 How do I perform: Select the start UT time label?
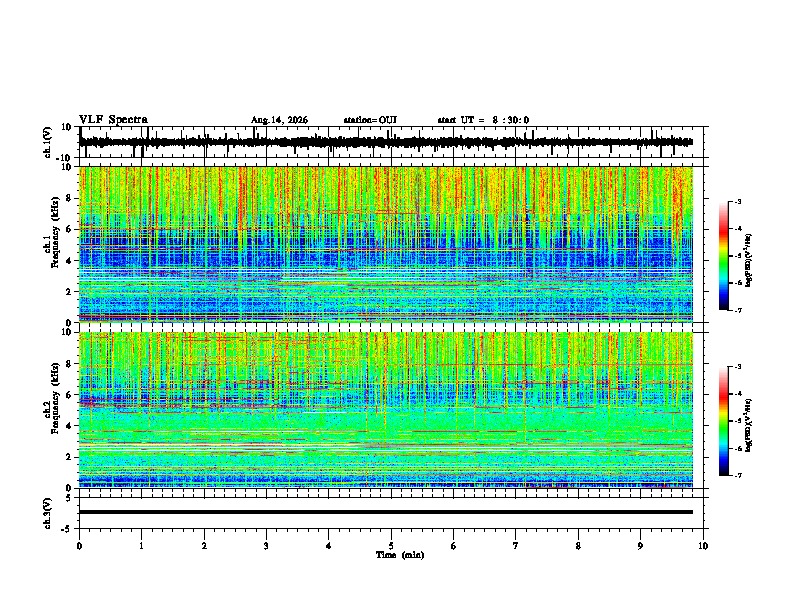[483, 120]
